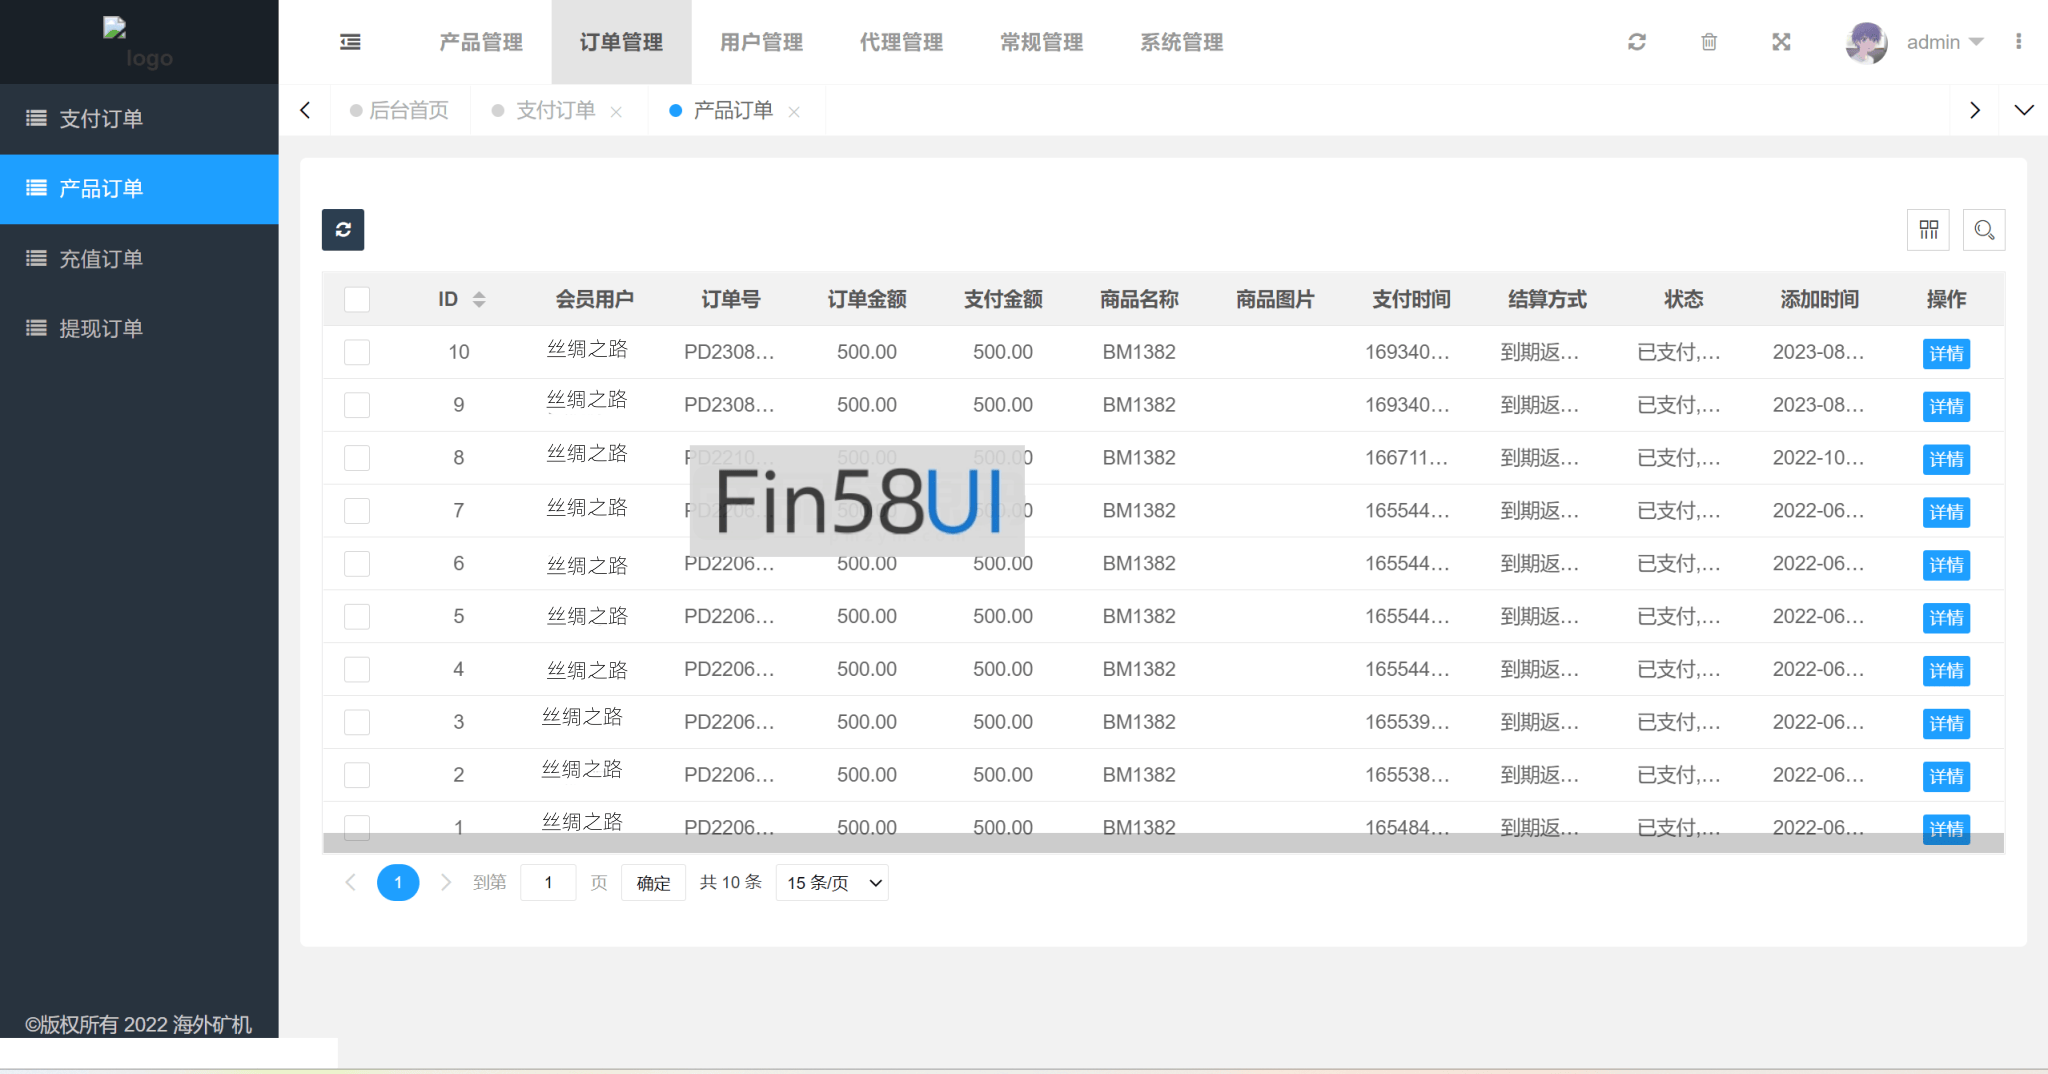The image size is (2048, 1074).
Task: Switch to the 支付订单 tab
Action: 557,110
